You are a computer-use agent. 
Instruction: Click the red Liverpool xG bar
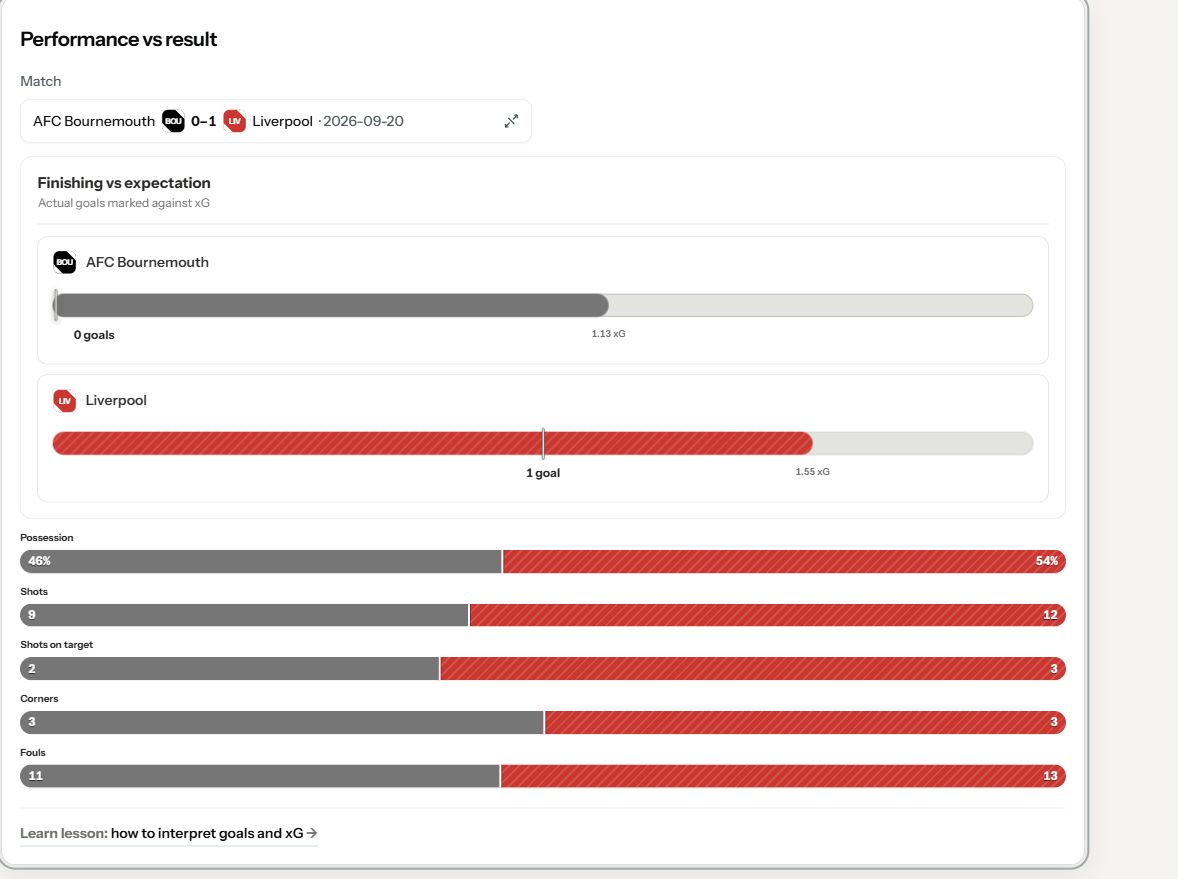[432, 443]
